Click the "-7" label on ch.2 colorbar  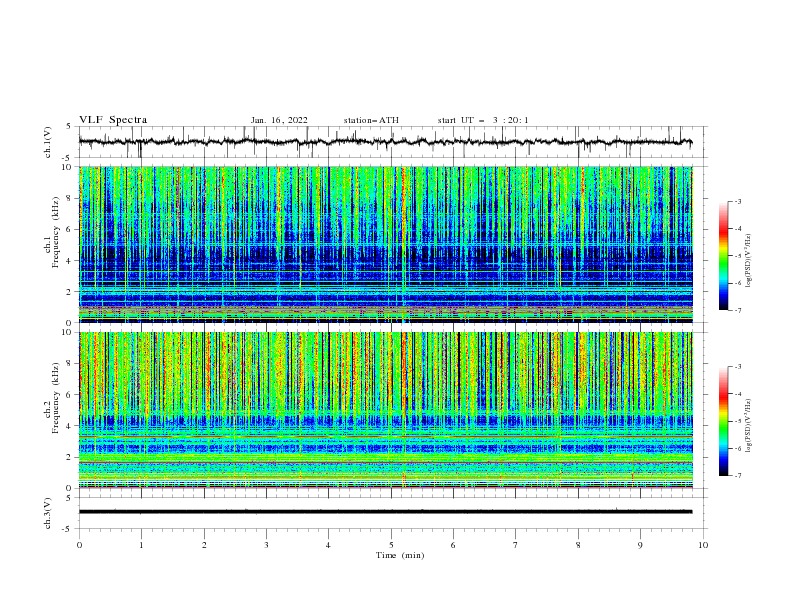click(738, 476)
